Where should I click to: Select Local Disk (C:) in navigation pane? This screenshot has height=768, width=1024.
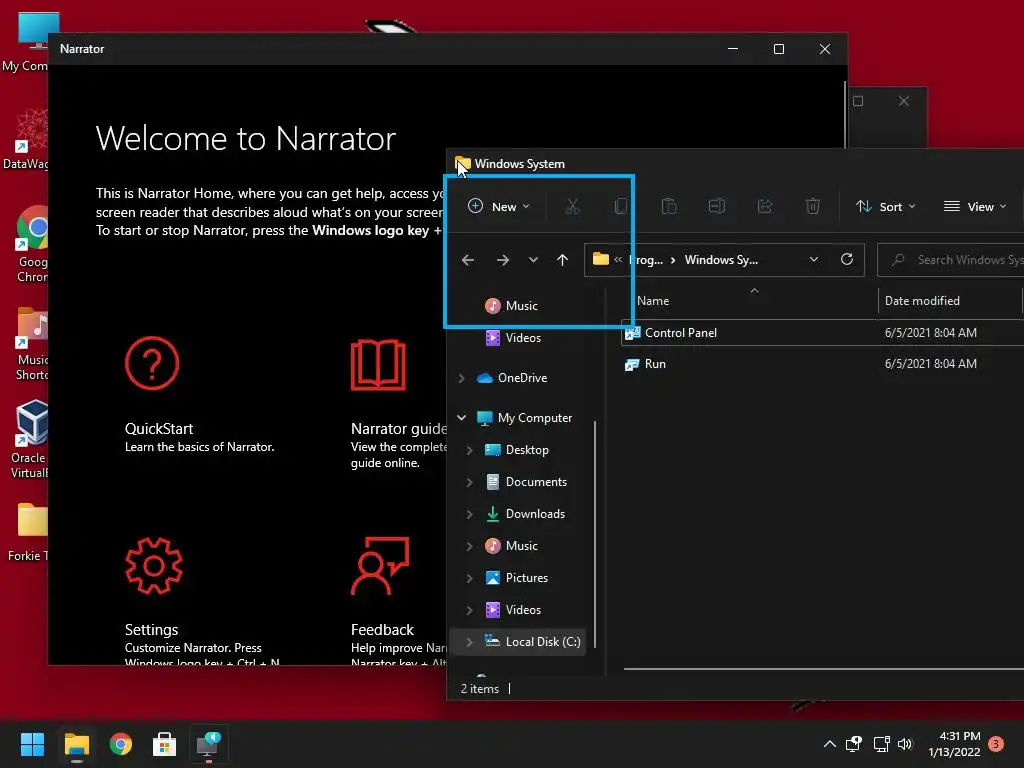pyautogui.click(x=542, y=642)
